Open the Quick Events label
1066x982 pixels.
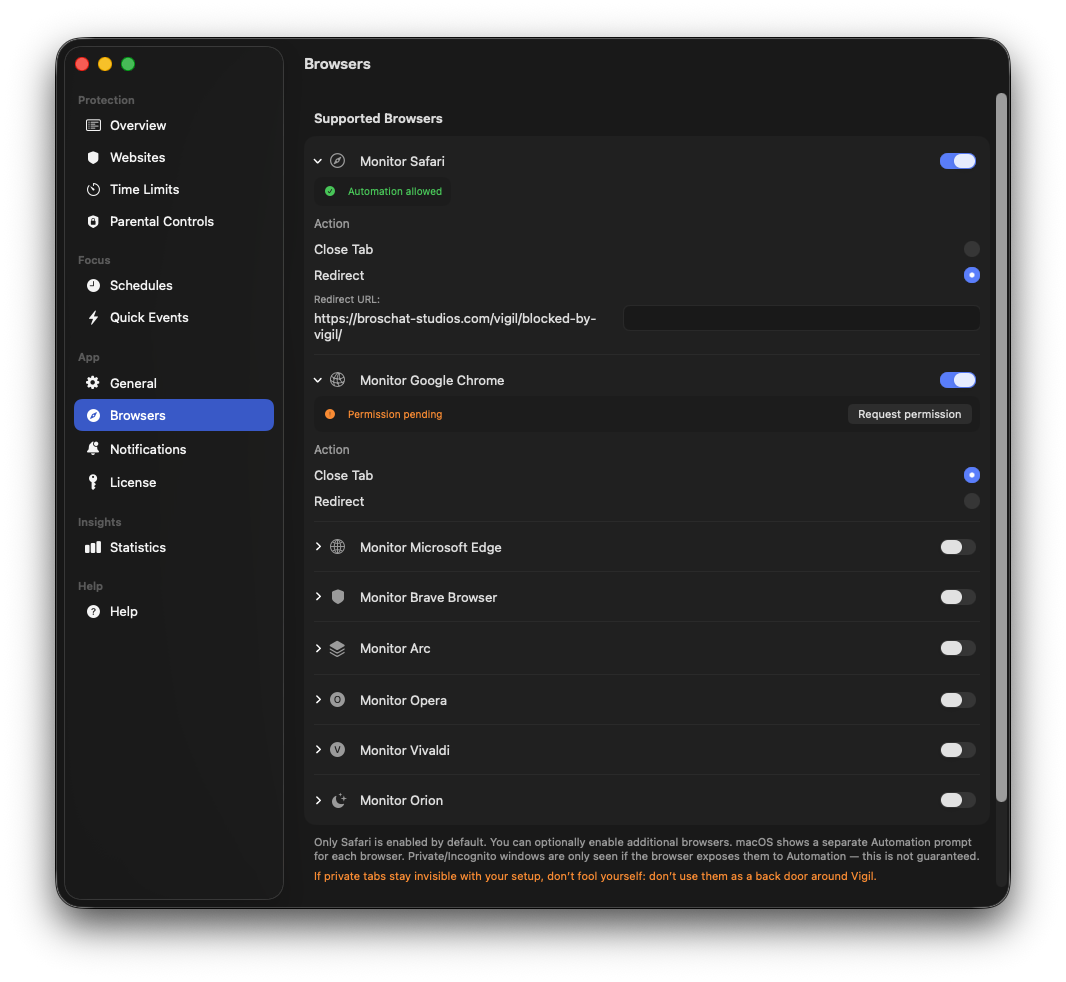150,317
